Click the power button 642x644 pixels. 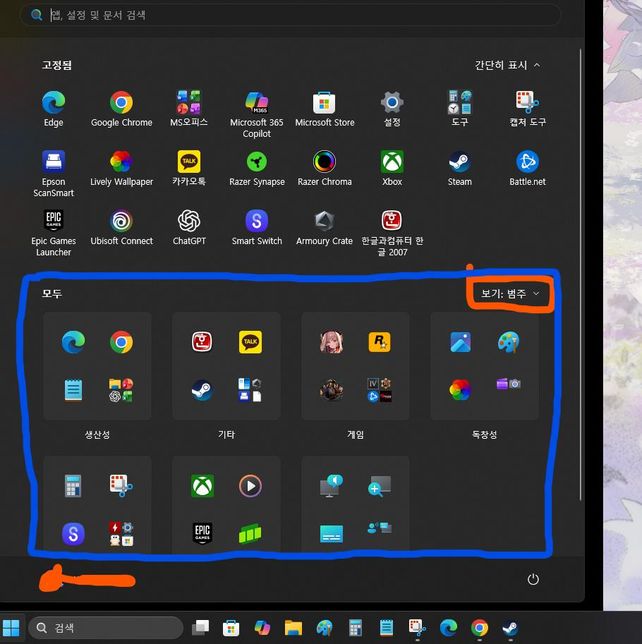(x=533, y=580)
